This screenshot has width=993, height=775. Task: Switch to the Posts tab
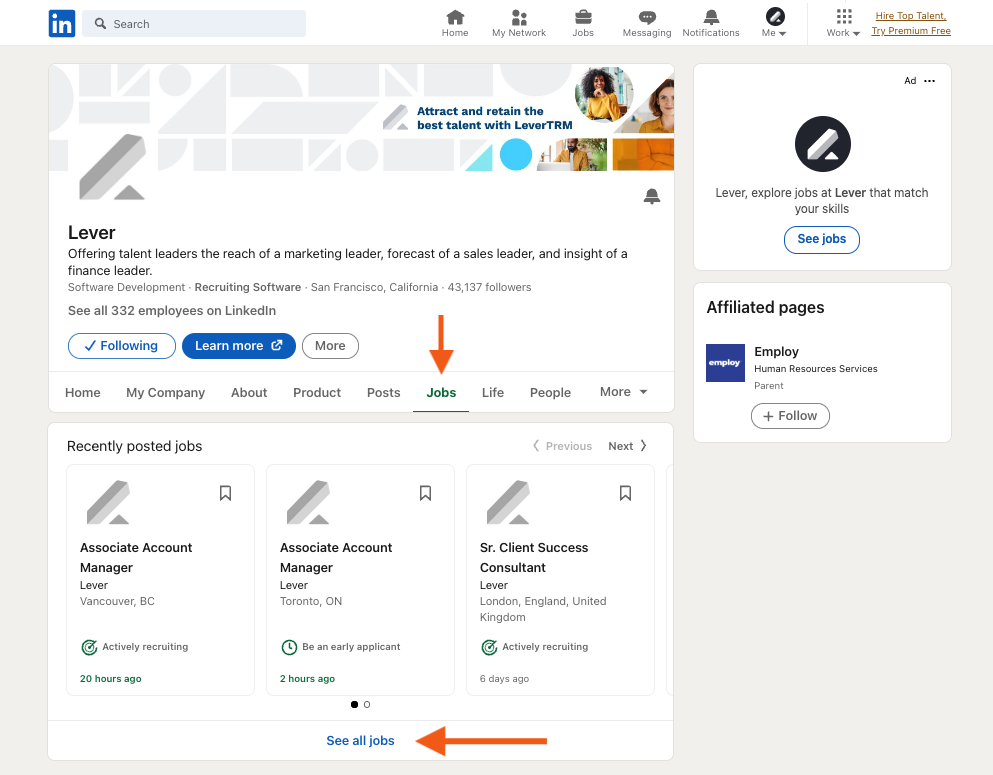(383, 393)
